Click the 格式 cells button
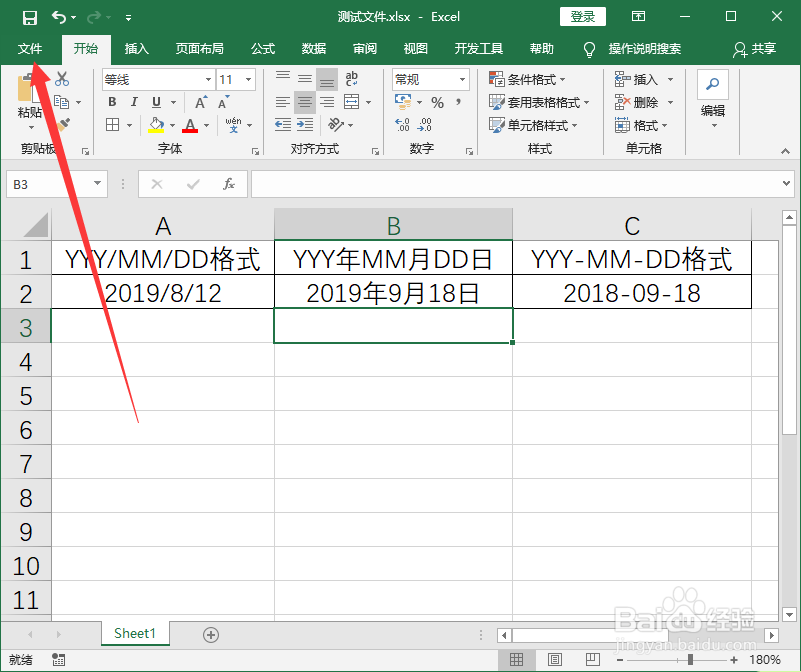The height and width of the screenshot is (672, 801). 641,125
